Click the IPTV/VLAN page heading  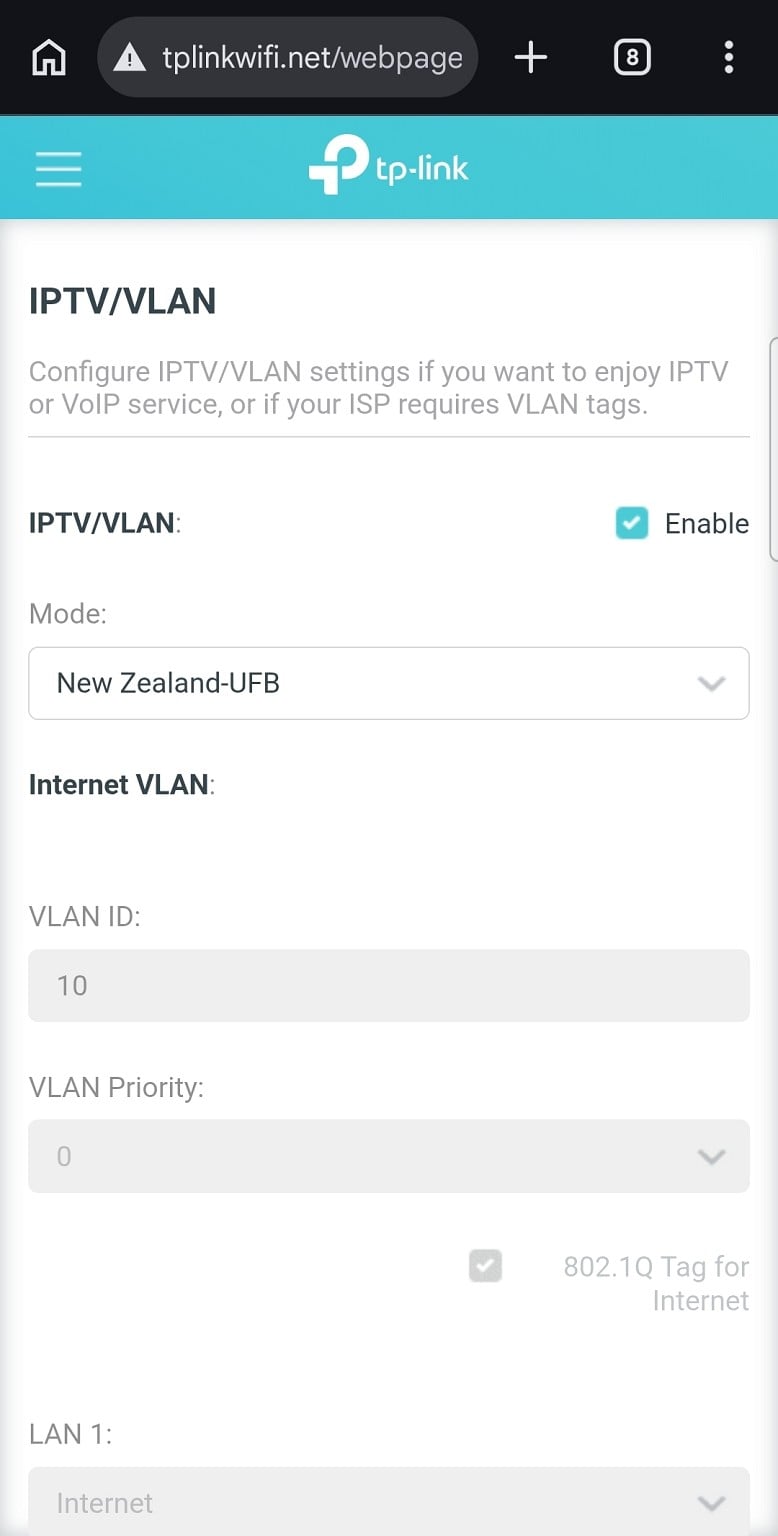click(x=122, y=301)
